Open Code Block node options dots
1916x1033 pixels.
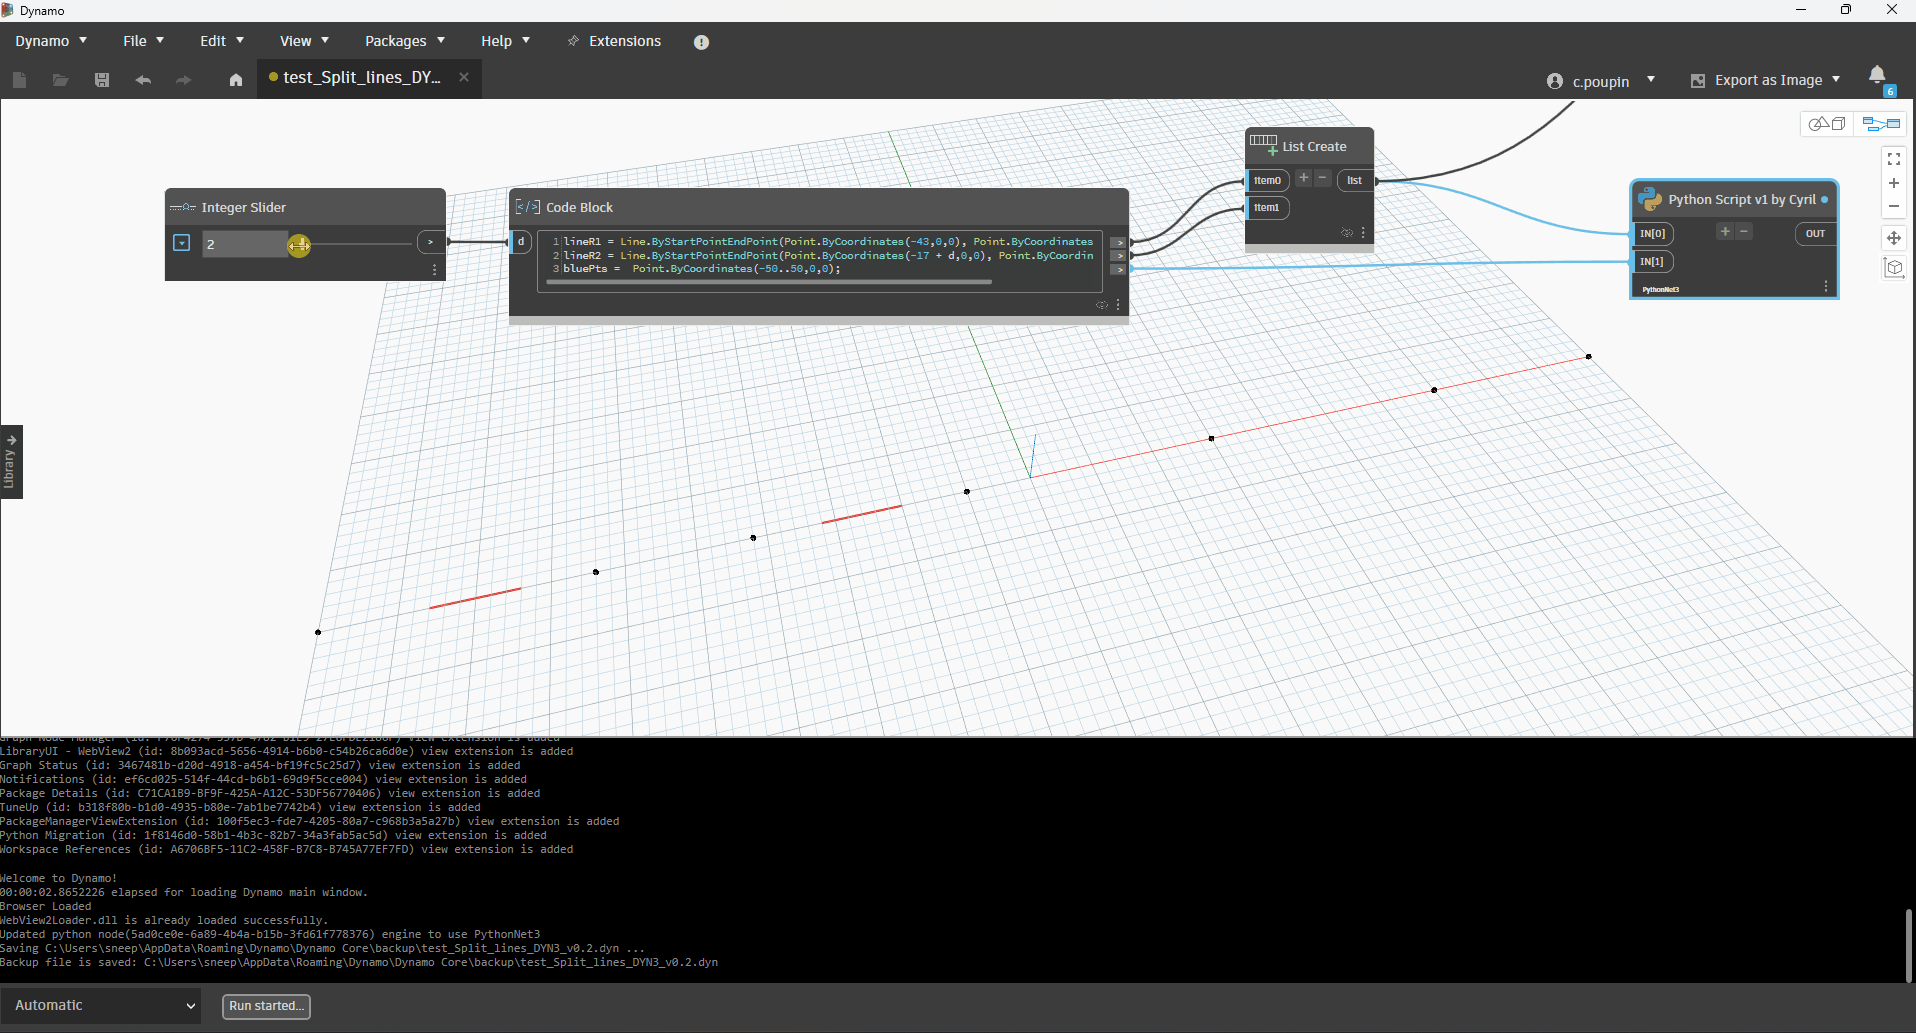click(x=1118, y=305)
